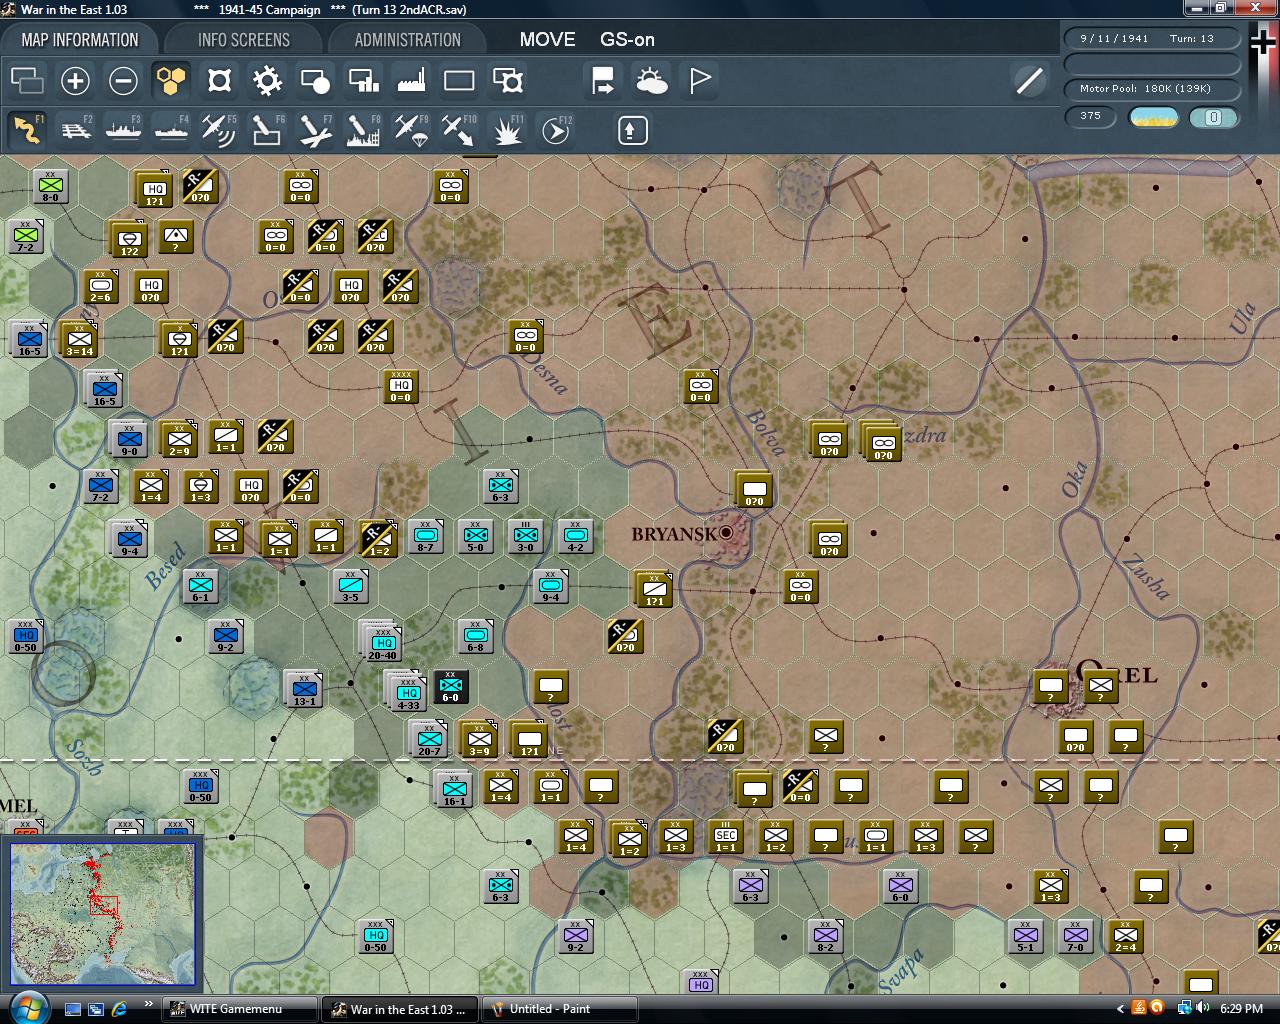Click the Bryansk city hex
This screenshot has width=1280, height=1024.
tap(726, 534)
